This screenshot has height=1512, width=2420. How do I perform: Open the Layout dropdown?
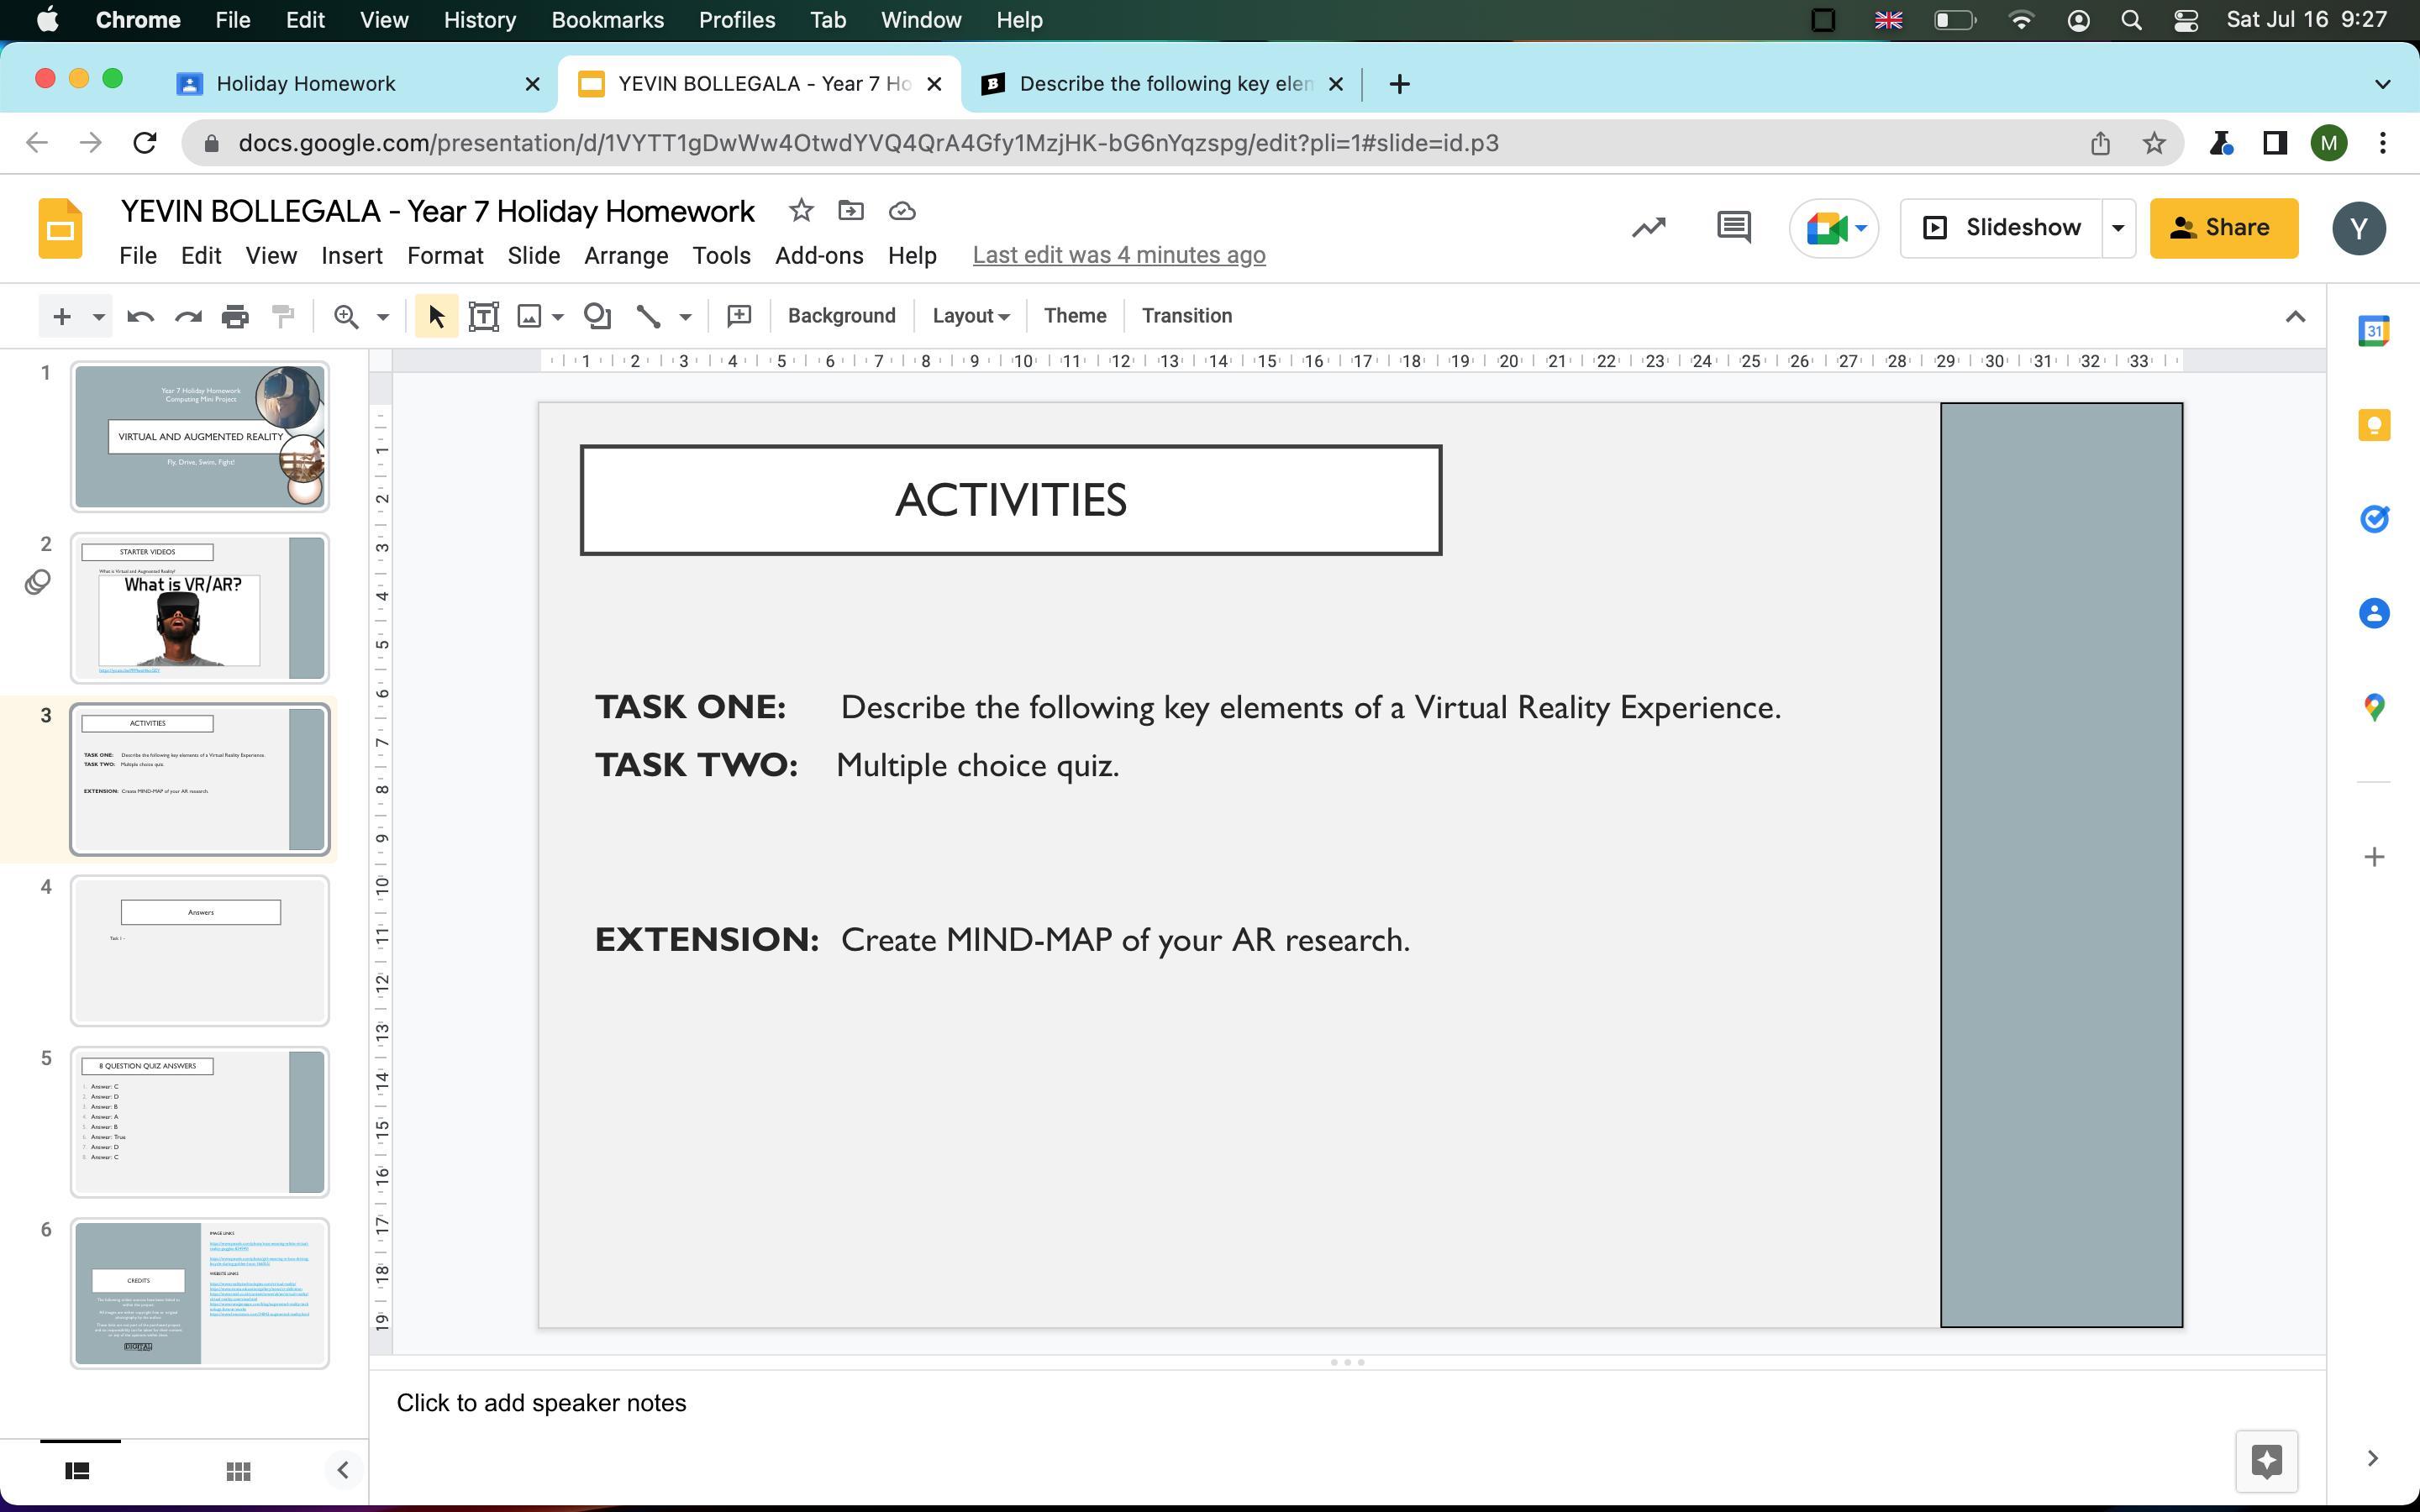coord(970,316)
